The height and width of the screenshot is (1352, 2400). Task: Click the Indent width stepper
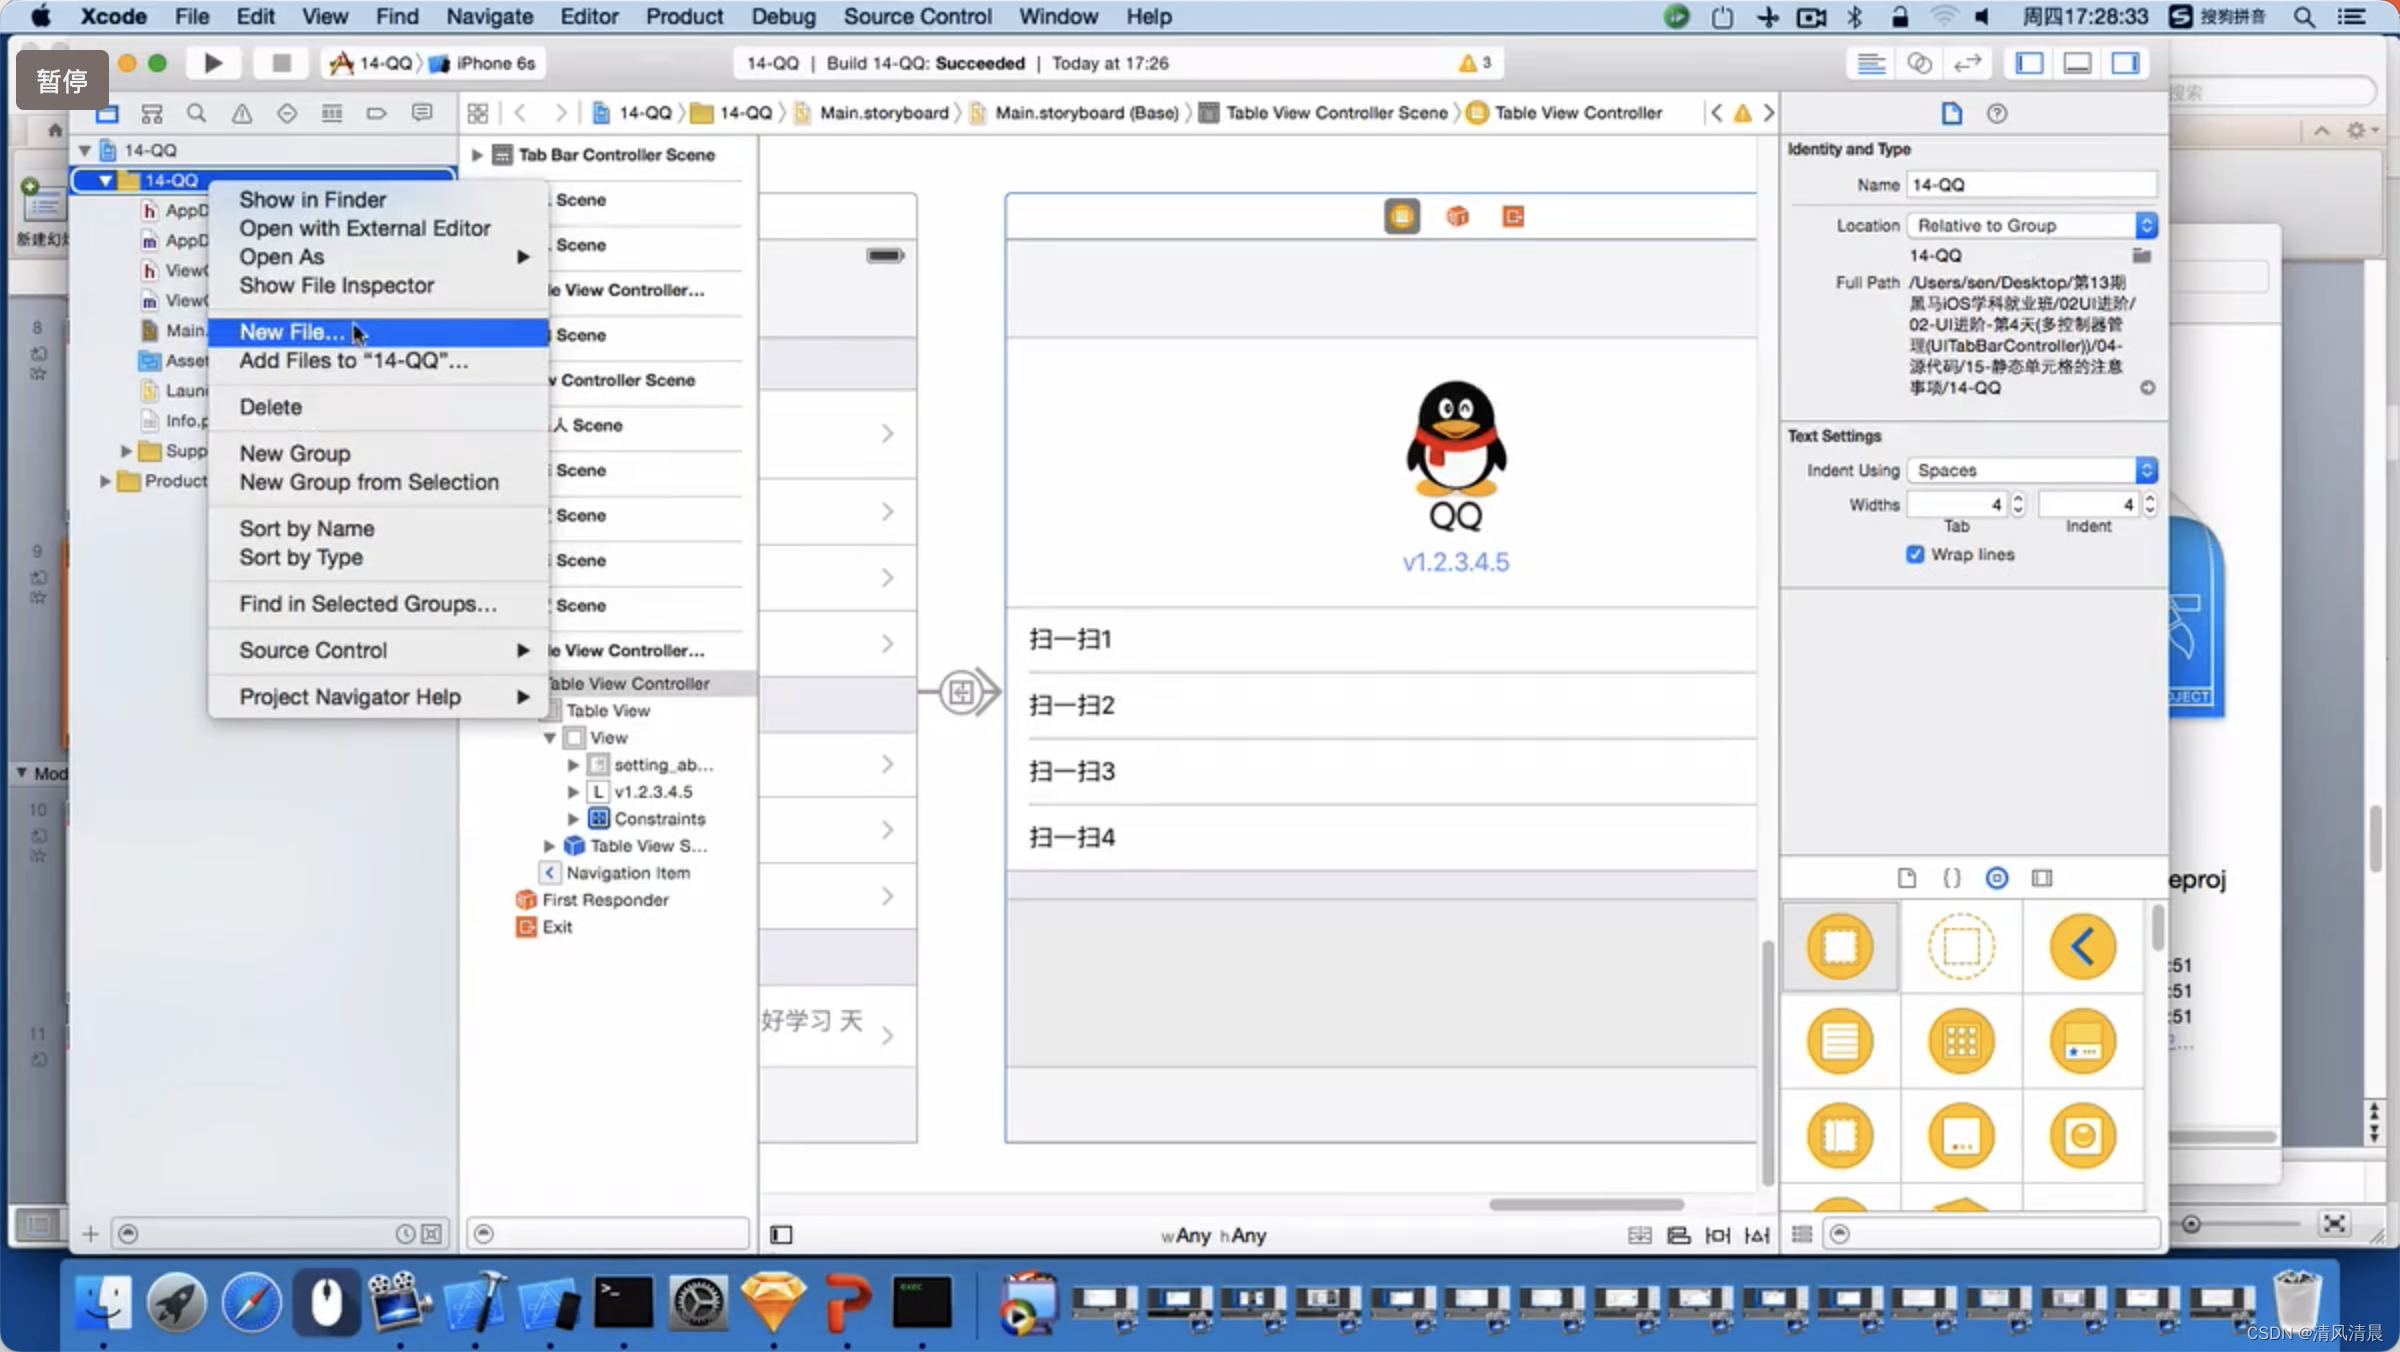[2150, 504]
